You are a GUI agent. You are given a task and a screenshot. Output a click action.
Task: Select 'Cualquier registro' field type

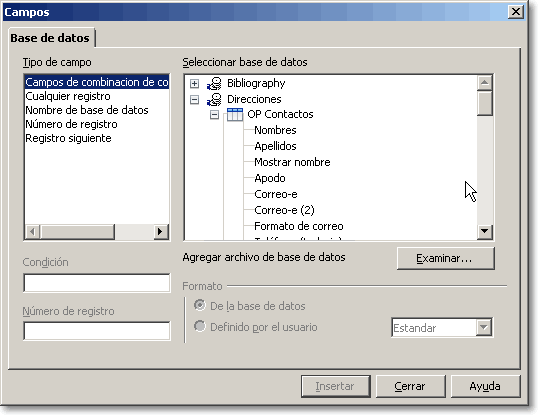97,96
